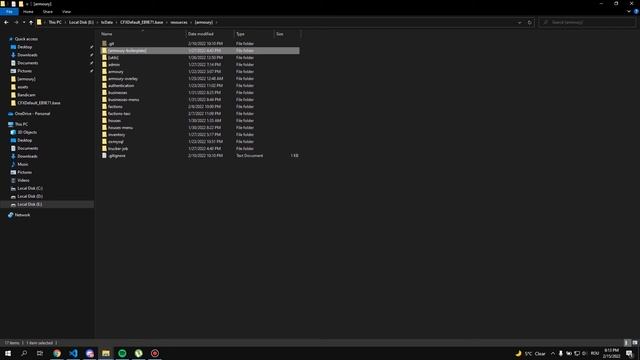Click the Forward navigation arrow
This screenshot has height=360, width=640.
coord(16,22)
